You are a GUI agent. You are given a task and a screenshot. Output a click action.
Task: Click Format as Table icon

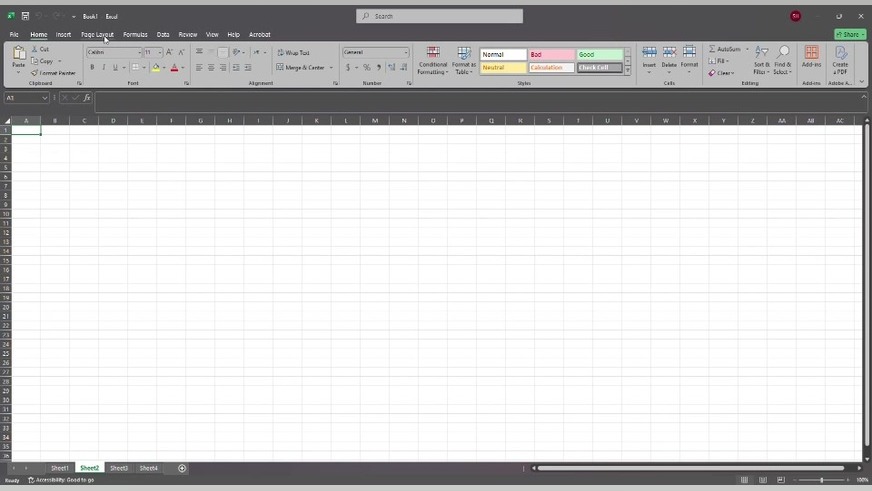[464, 61]
